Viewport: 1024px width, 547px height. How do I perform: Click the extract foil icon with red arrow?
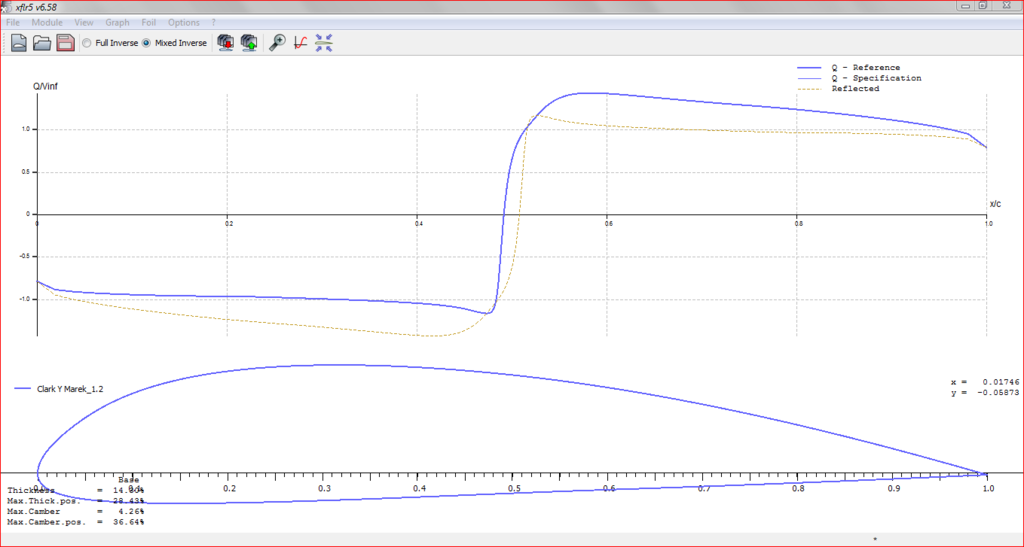click(226, 43)
